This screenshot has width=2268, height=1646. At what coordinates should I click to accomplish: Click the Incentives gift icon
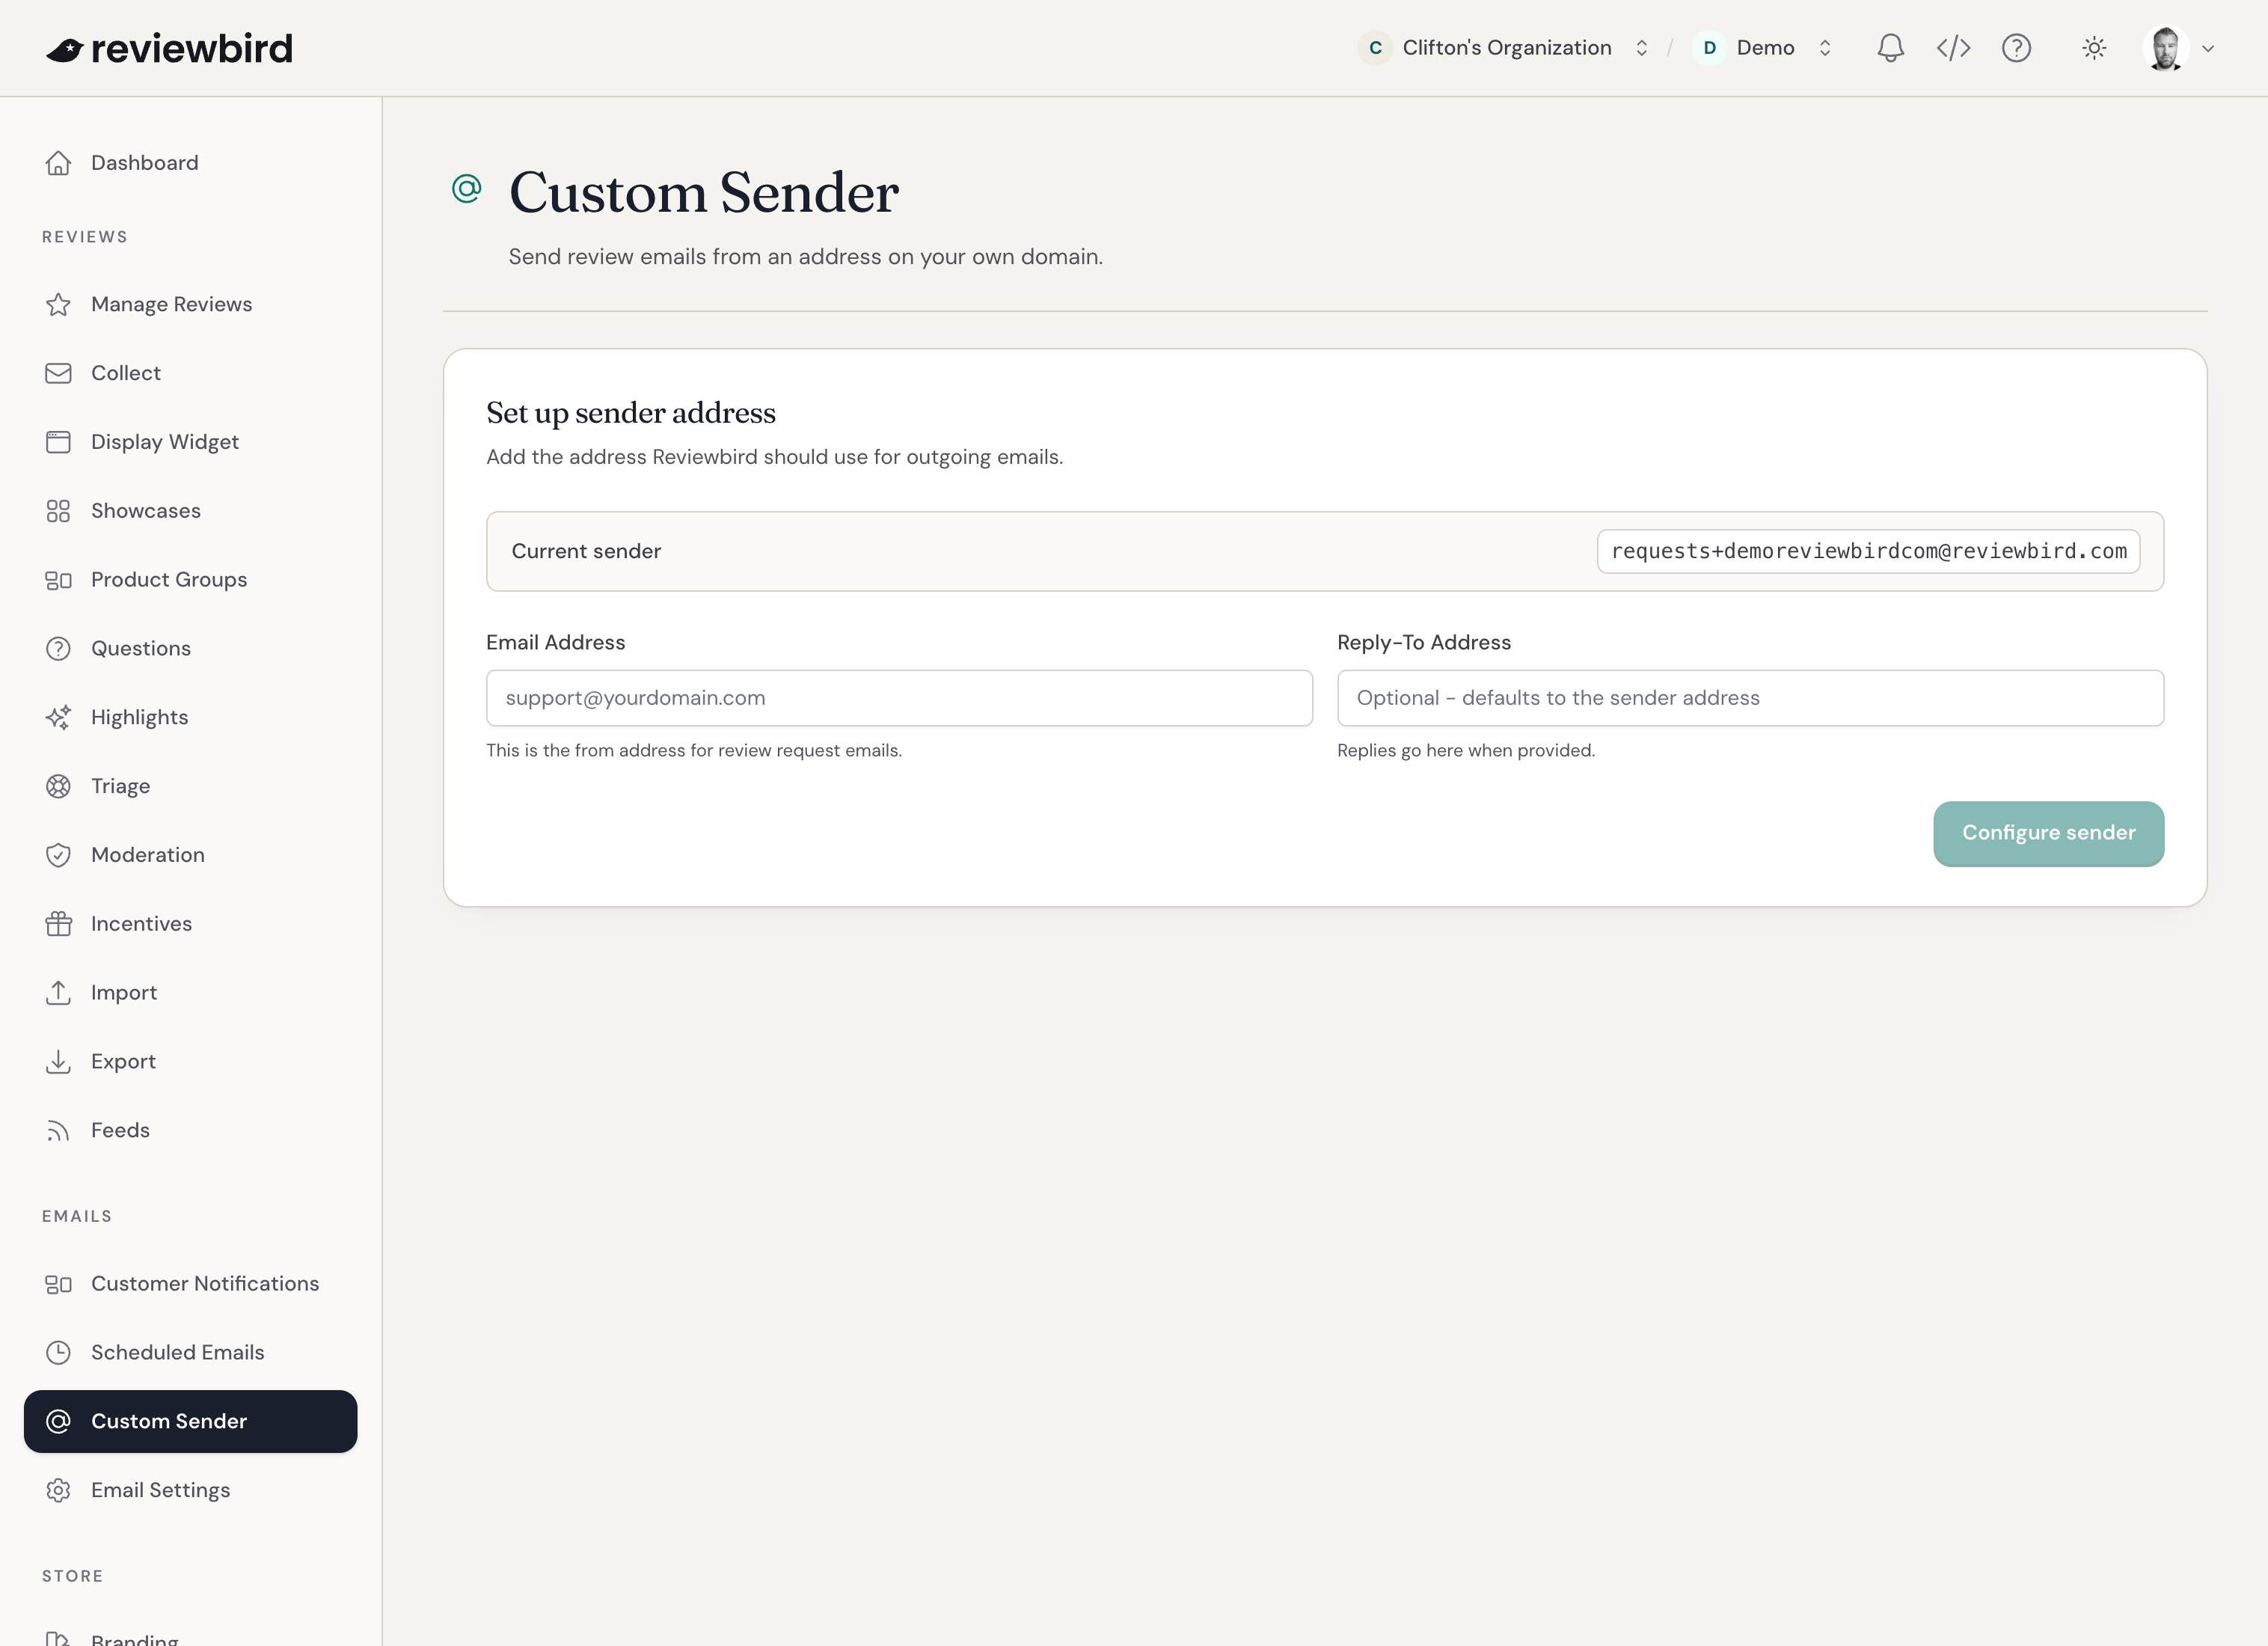click(58, 924)
